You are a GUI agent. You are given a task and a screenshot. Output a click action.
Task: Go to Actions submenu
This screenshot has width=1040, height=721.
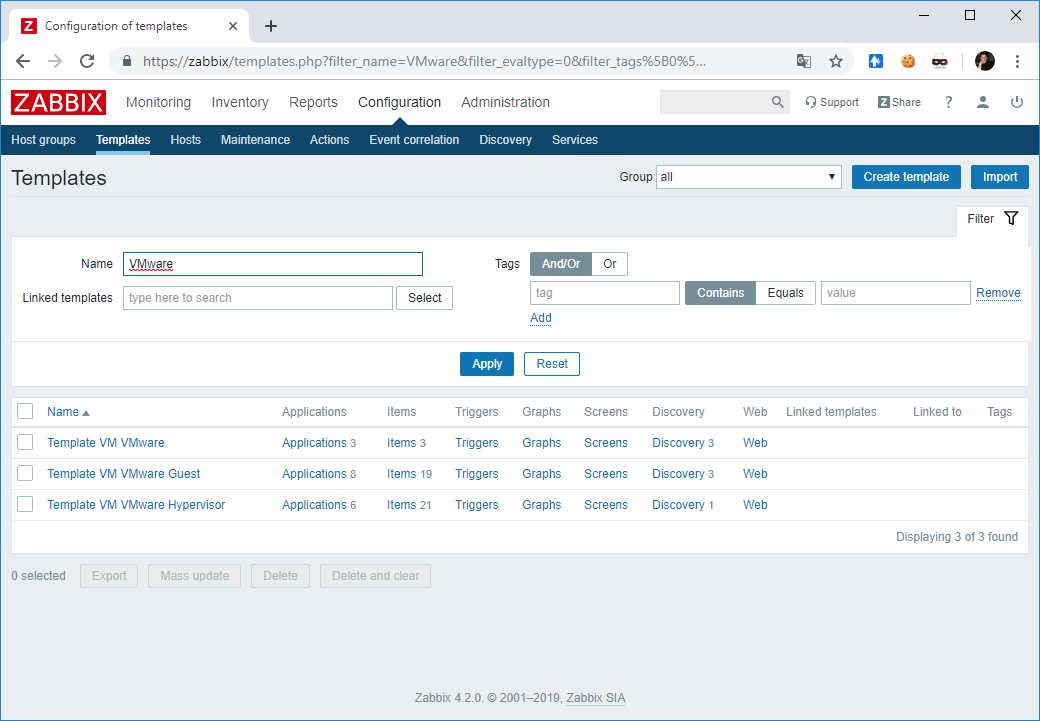click(x=330, y=140)
